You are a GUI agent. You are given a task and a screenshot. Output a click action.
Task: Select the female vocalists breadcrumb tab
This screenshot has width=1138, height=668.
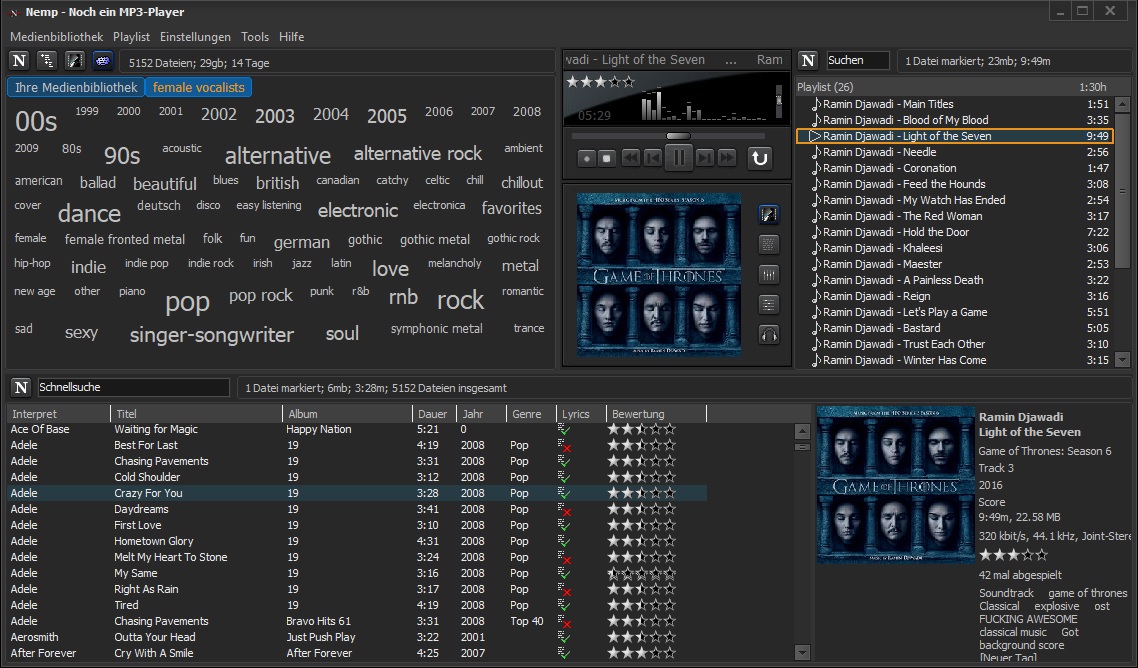199,87
